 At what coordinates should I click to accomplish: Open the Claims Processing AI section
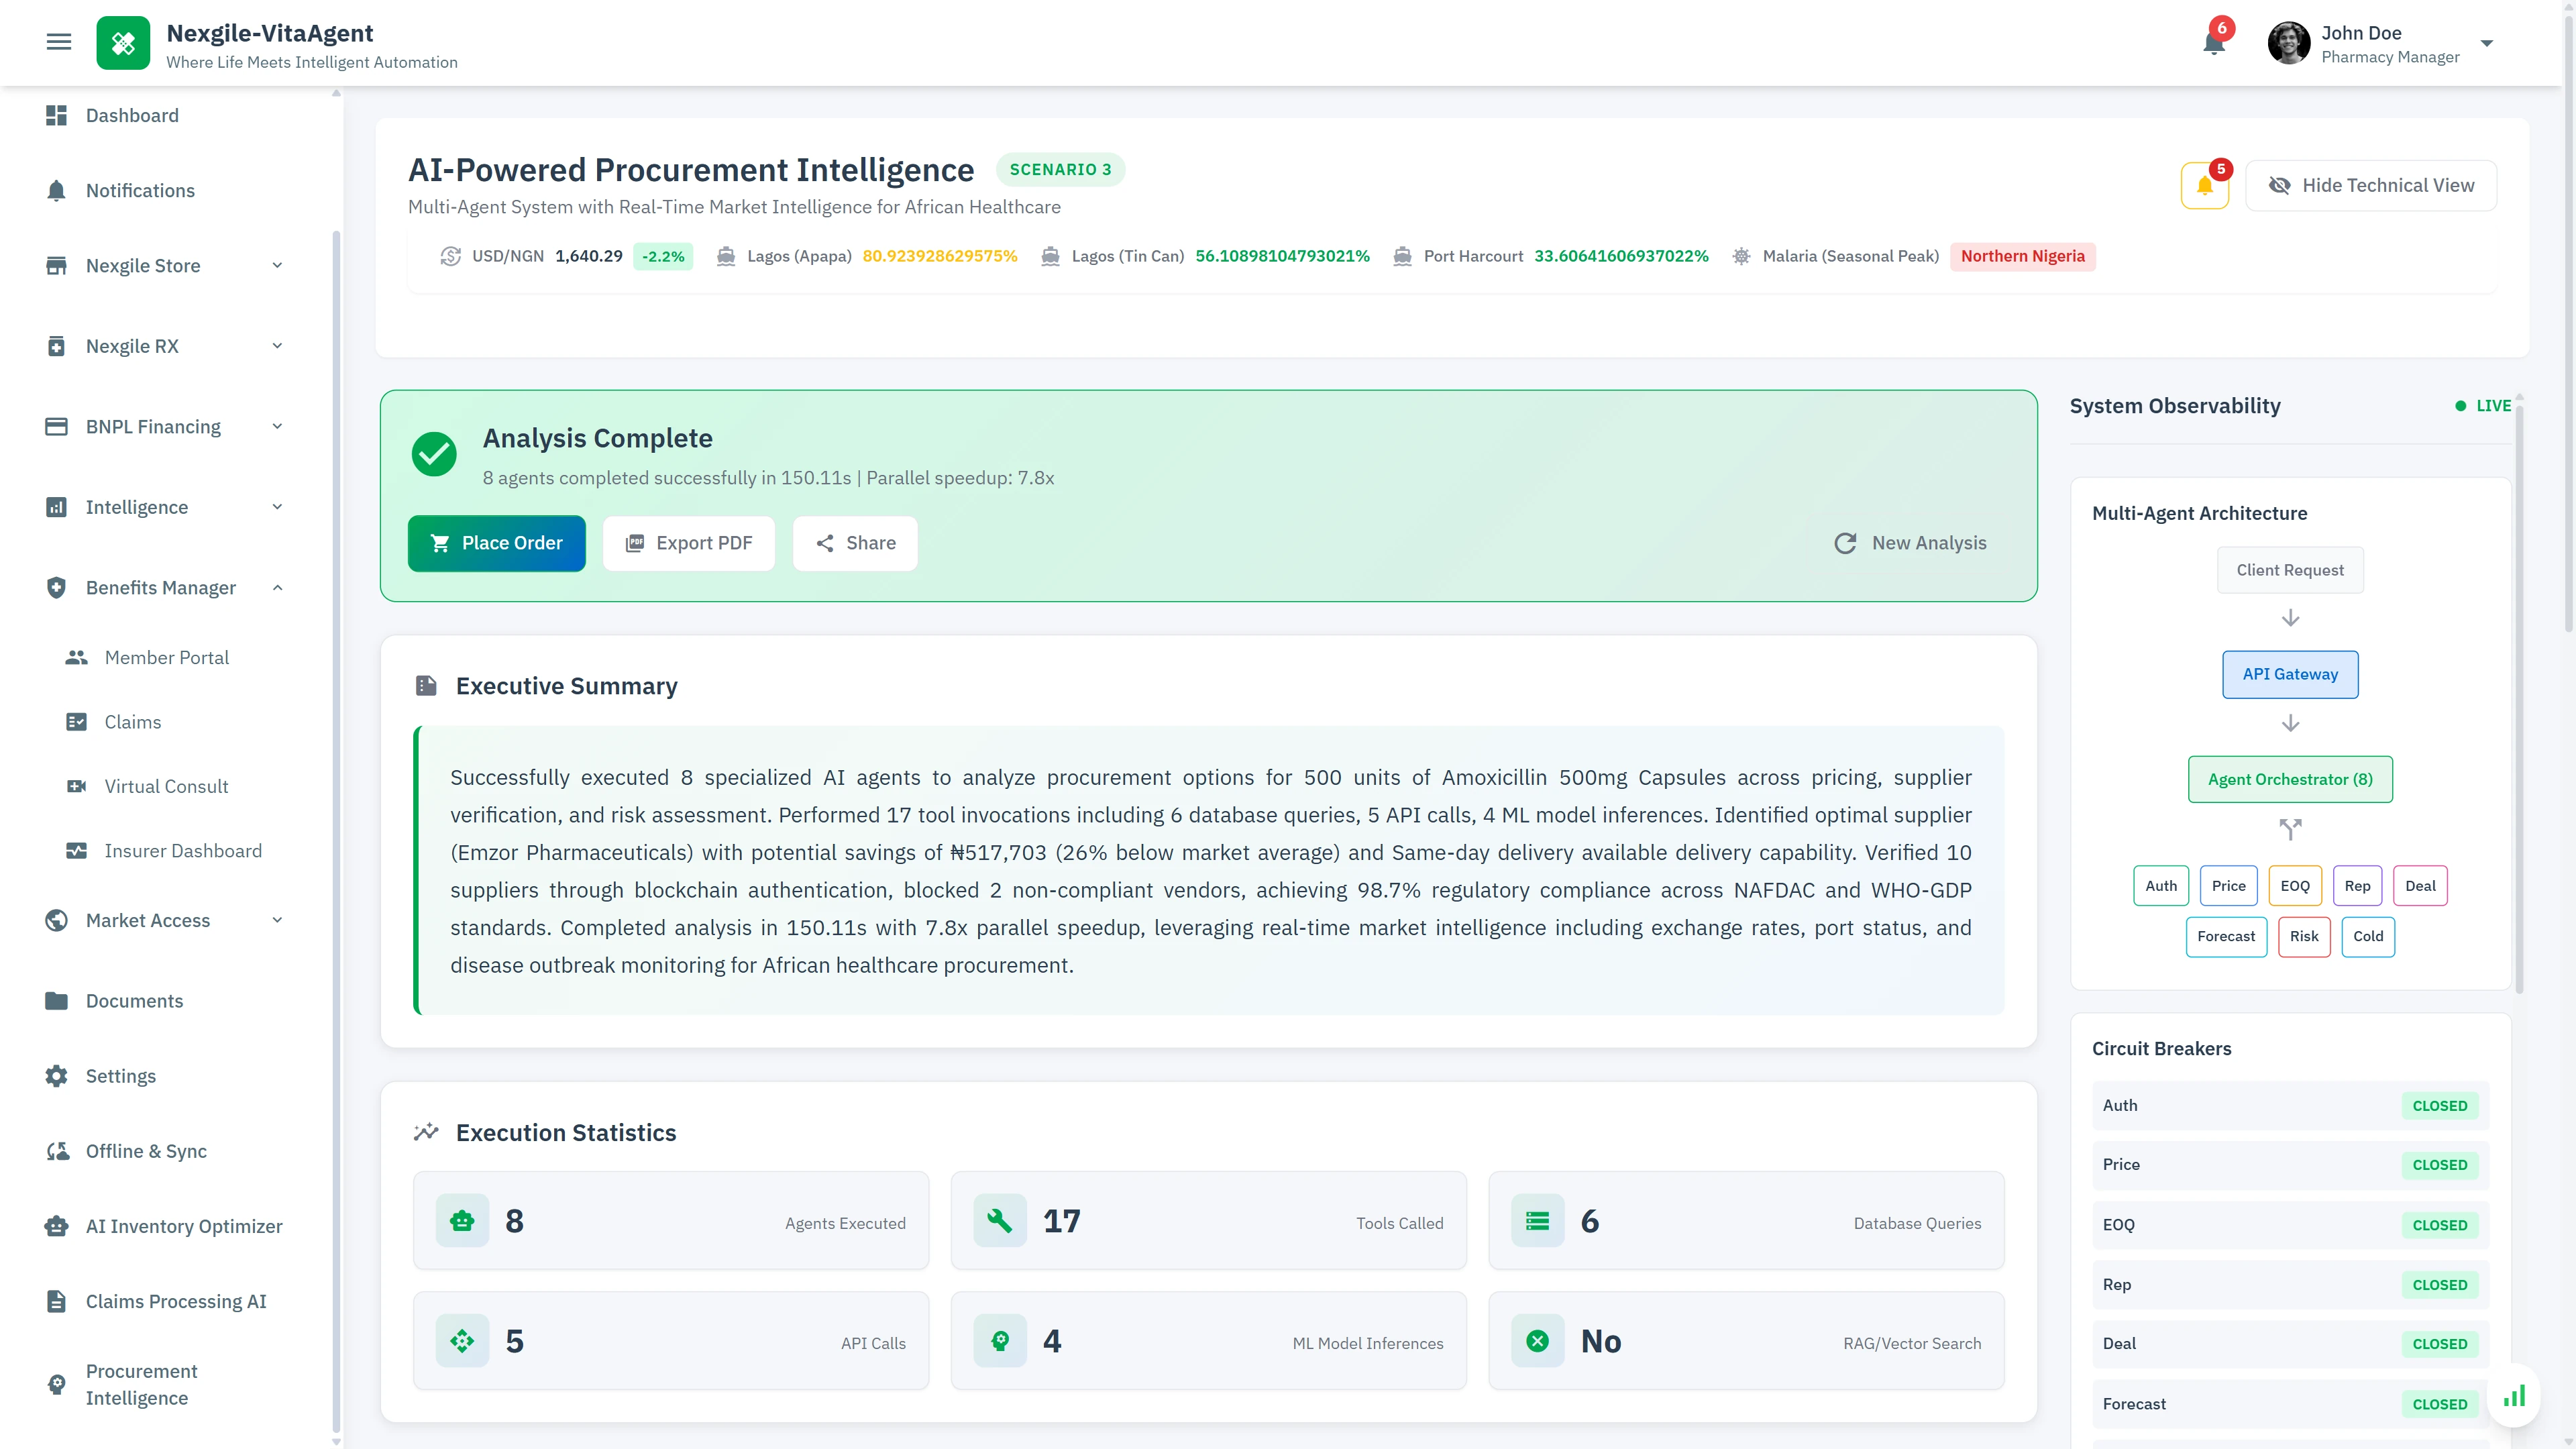[175, 1301]
